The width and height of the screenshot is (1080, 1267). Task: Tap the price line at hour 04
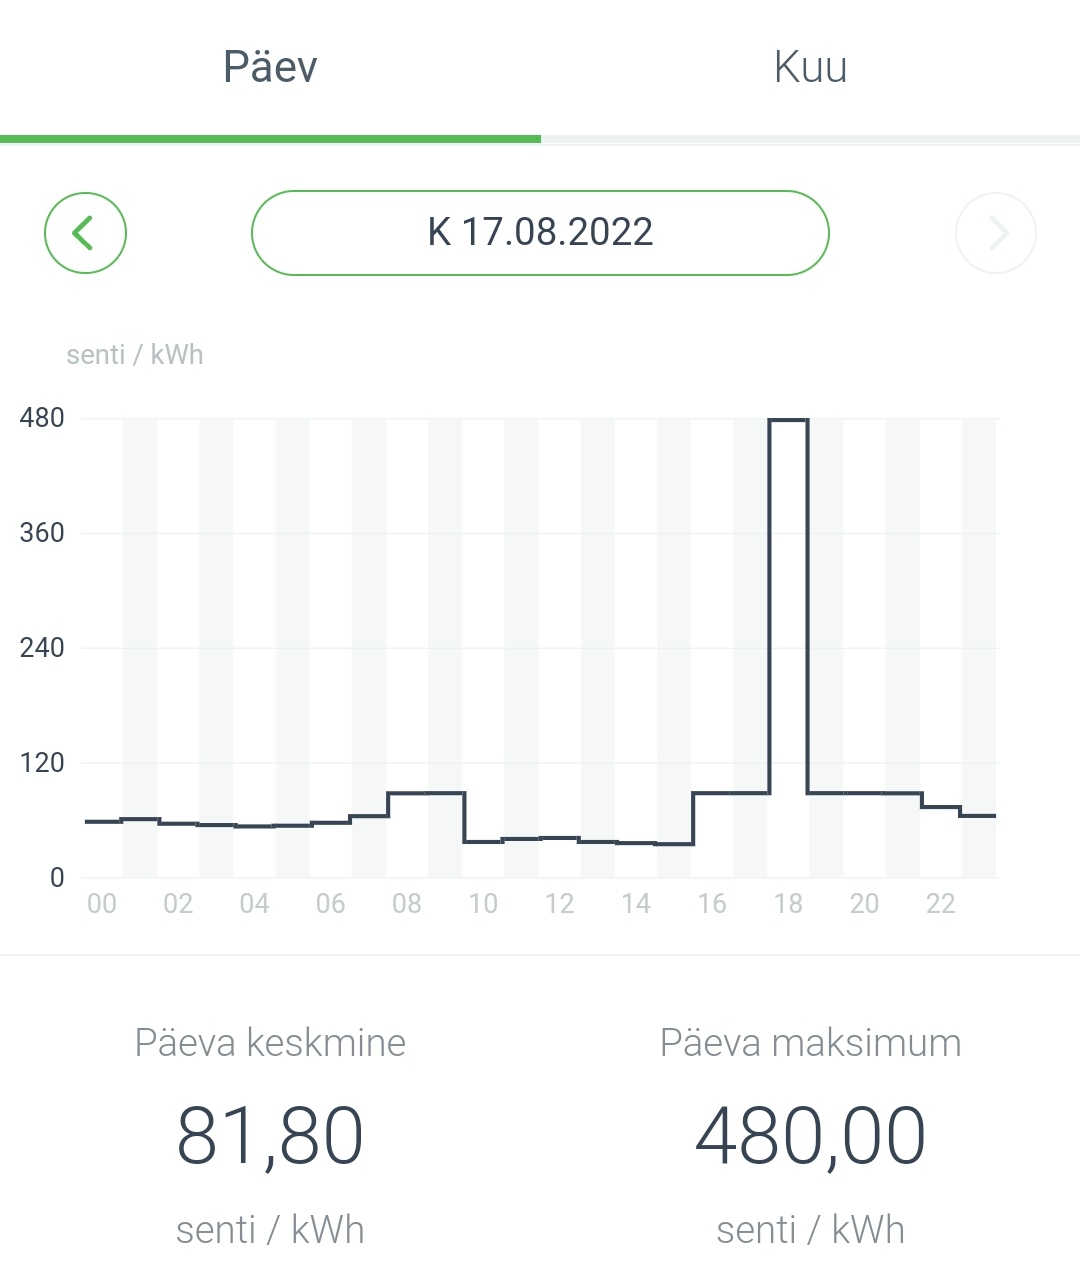click(x=254, y=826)
